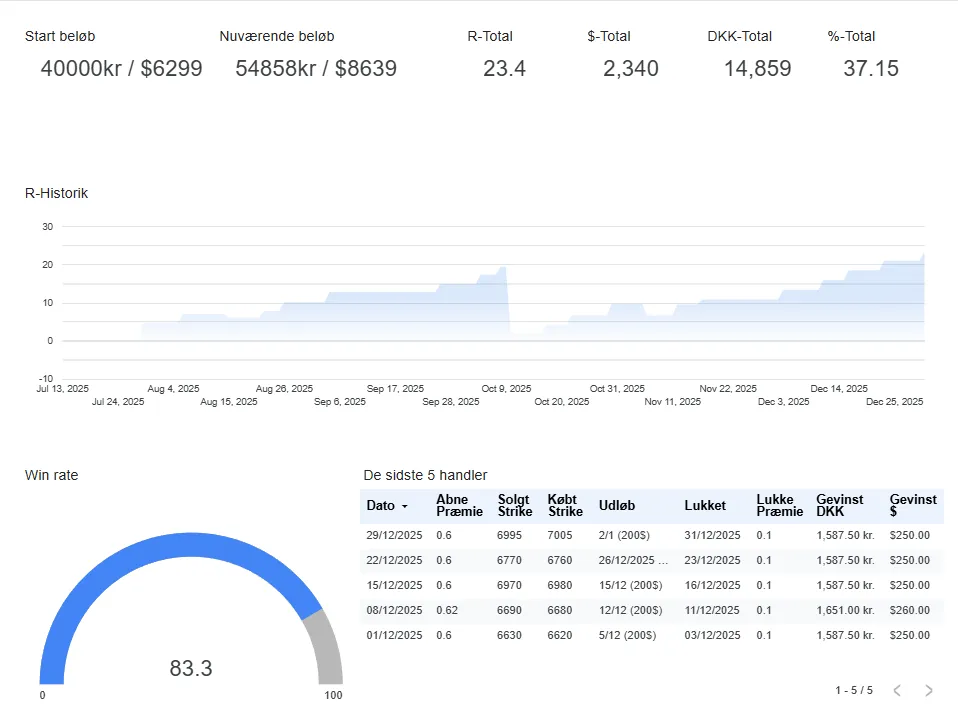The image size is (958, 720).
Task: Click the $-Total value 2,340
Action: pyautogui.click(x=631, y=68)
